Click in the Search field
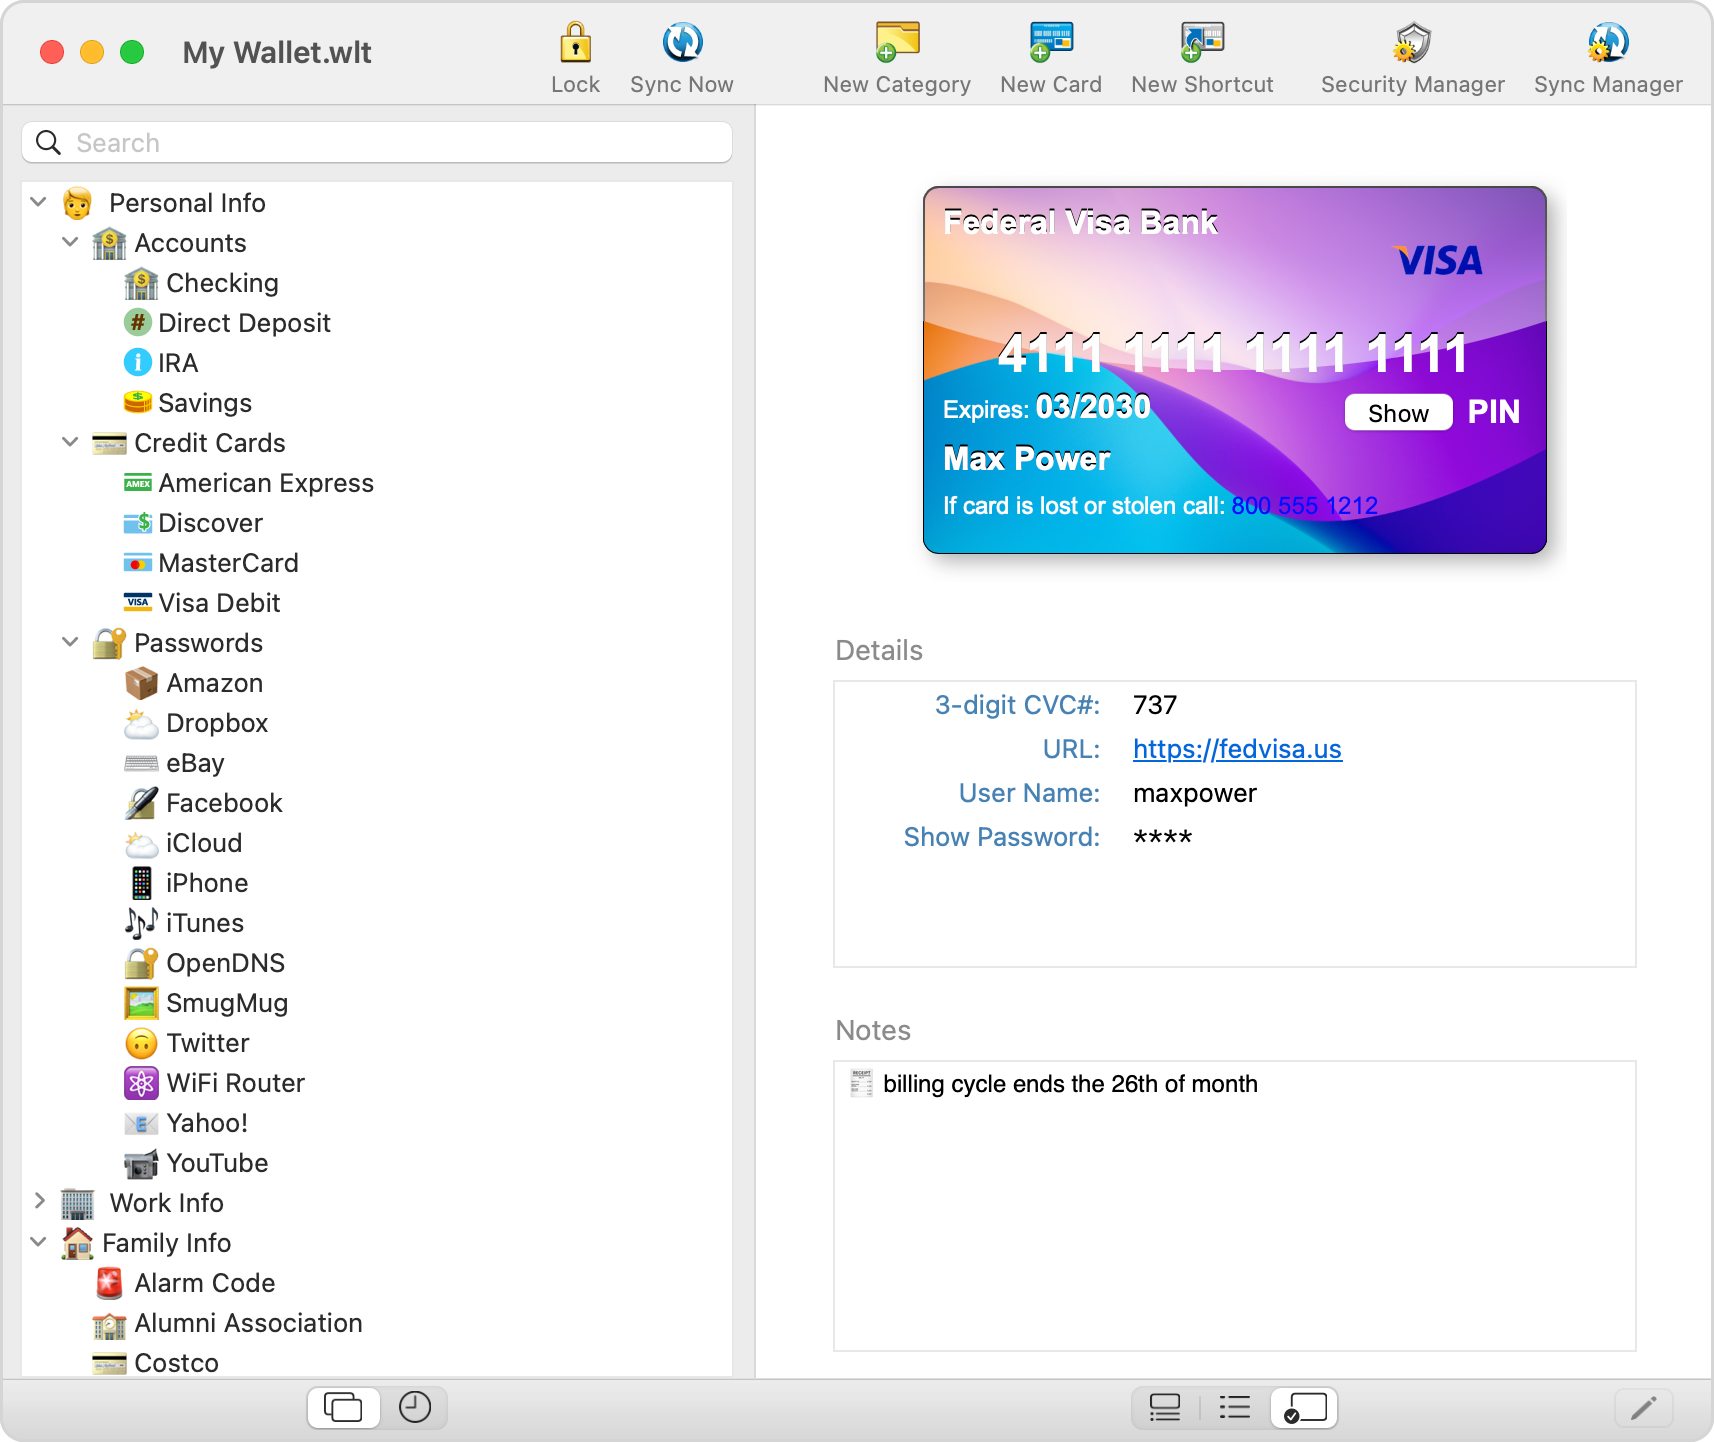Viewport: 1714px width, 1442px height. [377, 143]
